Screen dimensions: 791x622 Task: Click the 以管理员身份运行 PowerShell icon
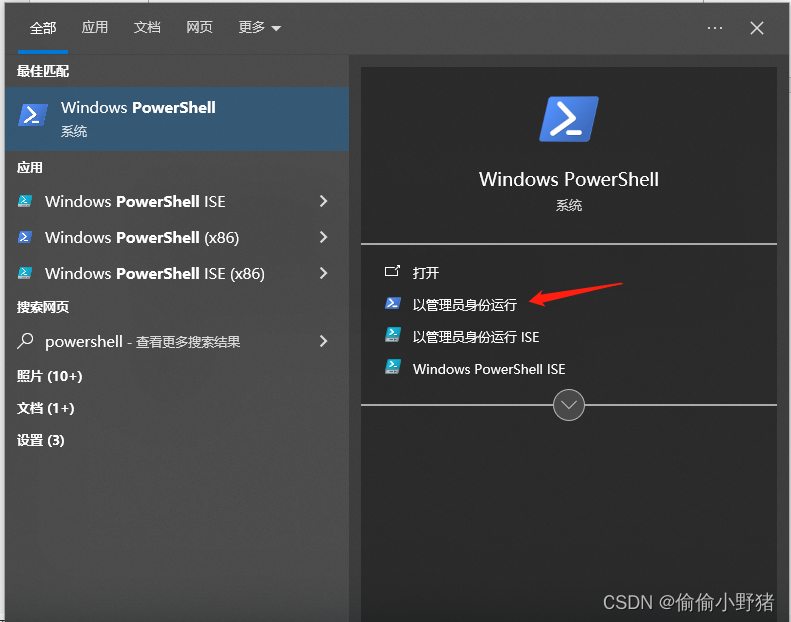(x=392, y=303)
